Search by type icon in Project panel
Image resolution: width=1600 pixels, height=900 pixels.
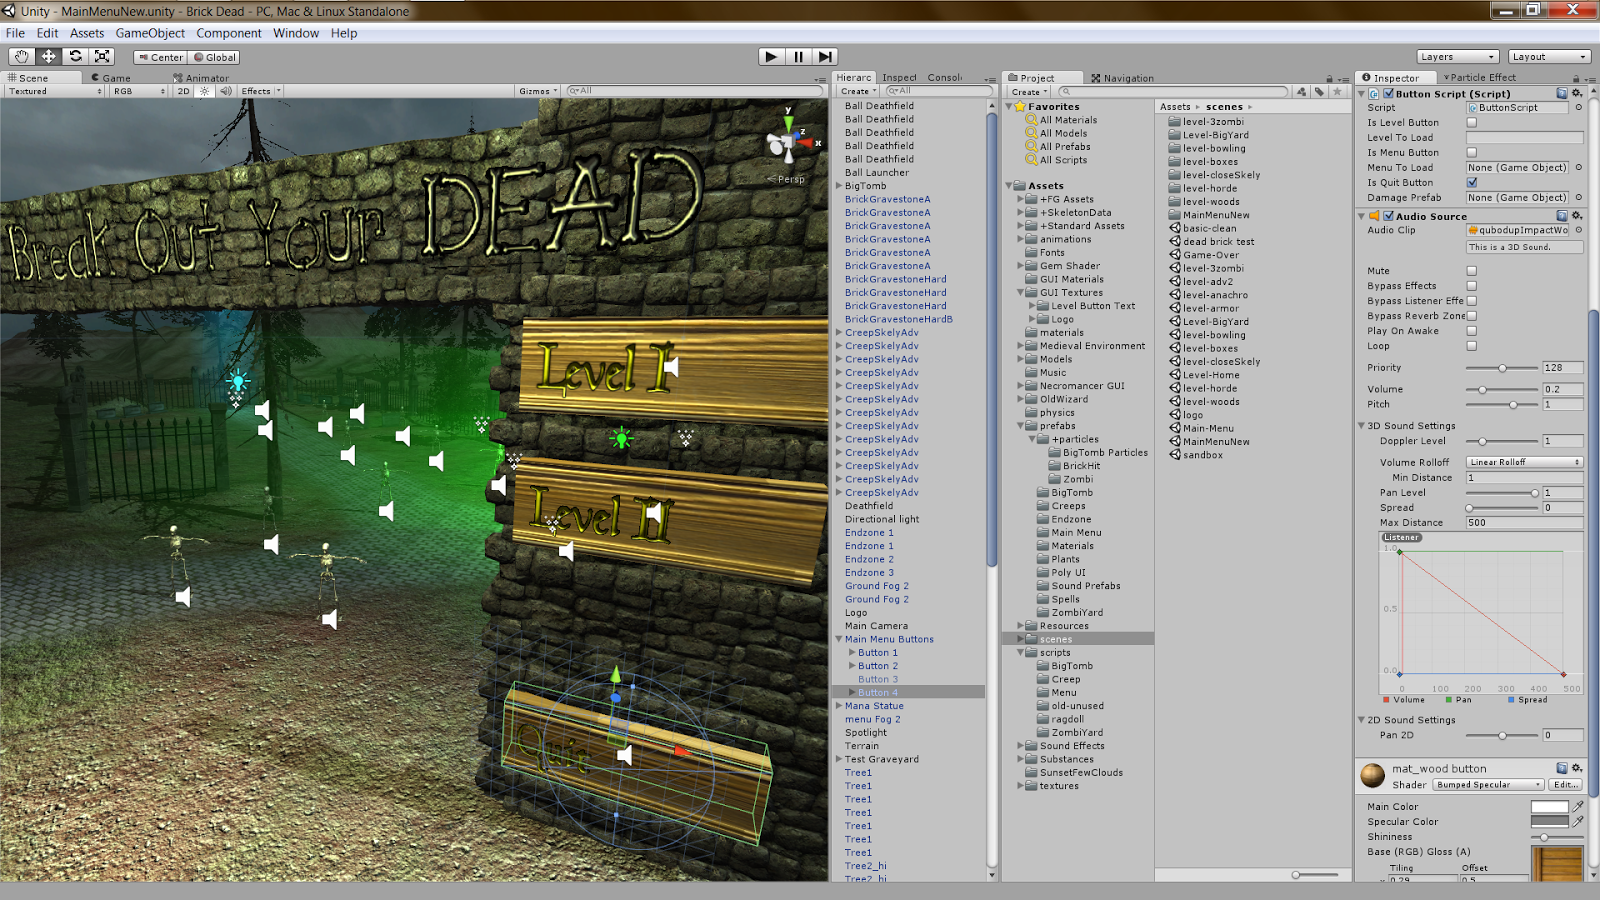[1301, 91]
